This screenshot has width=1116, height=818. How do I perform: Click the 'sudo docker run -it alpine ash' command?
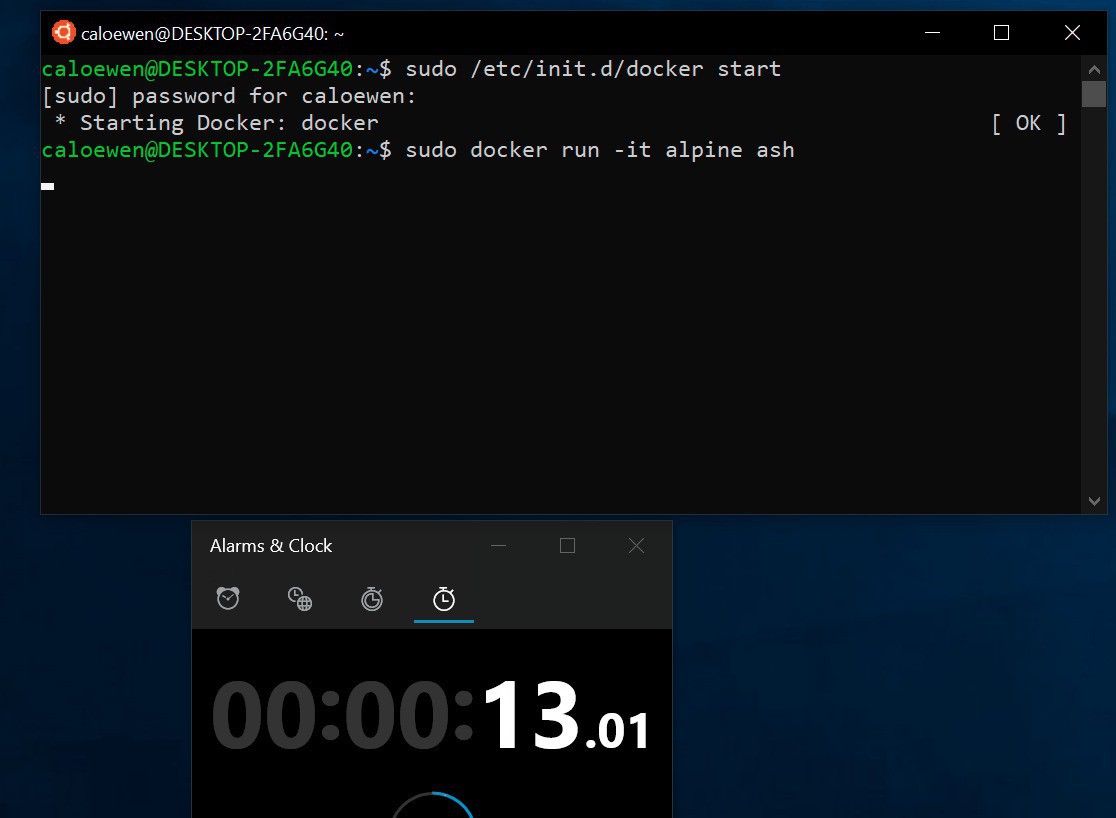599,150
